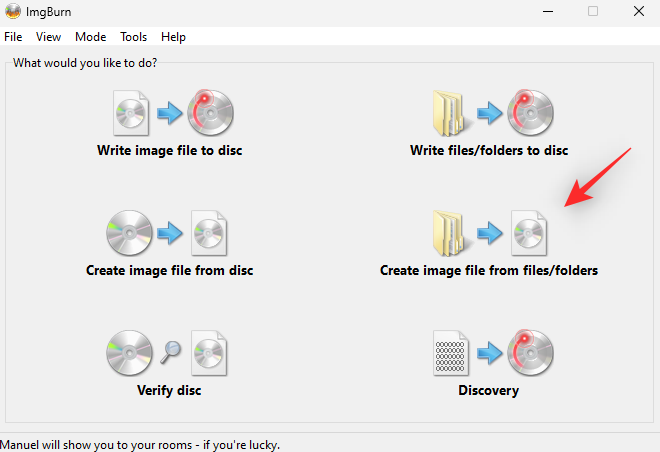Click the 'Verify disc' label

point(169,391)
